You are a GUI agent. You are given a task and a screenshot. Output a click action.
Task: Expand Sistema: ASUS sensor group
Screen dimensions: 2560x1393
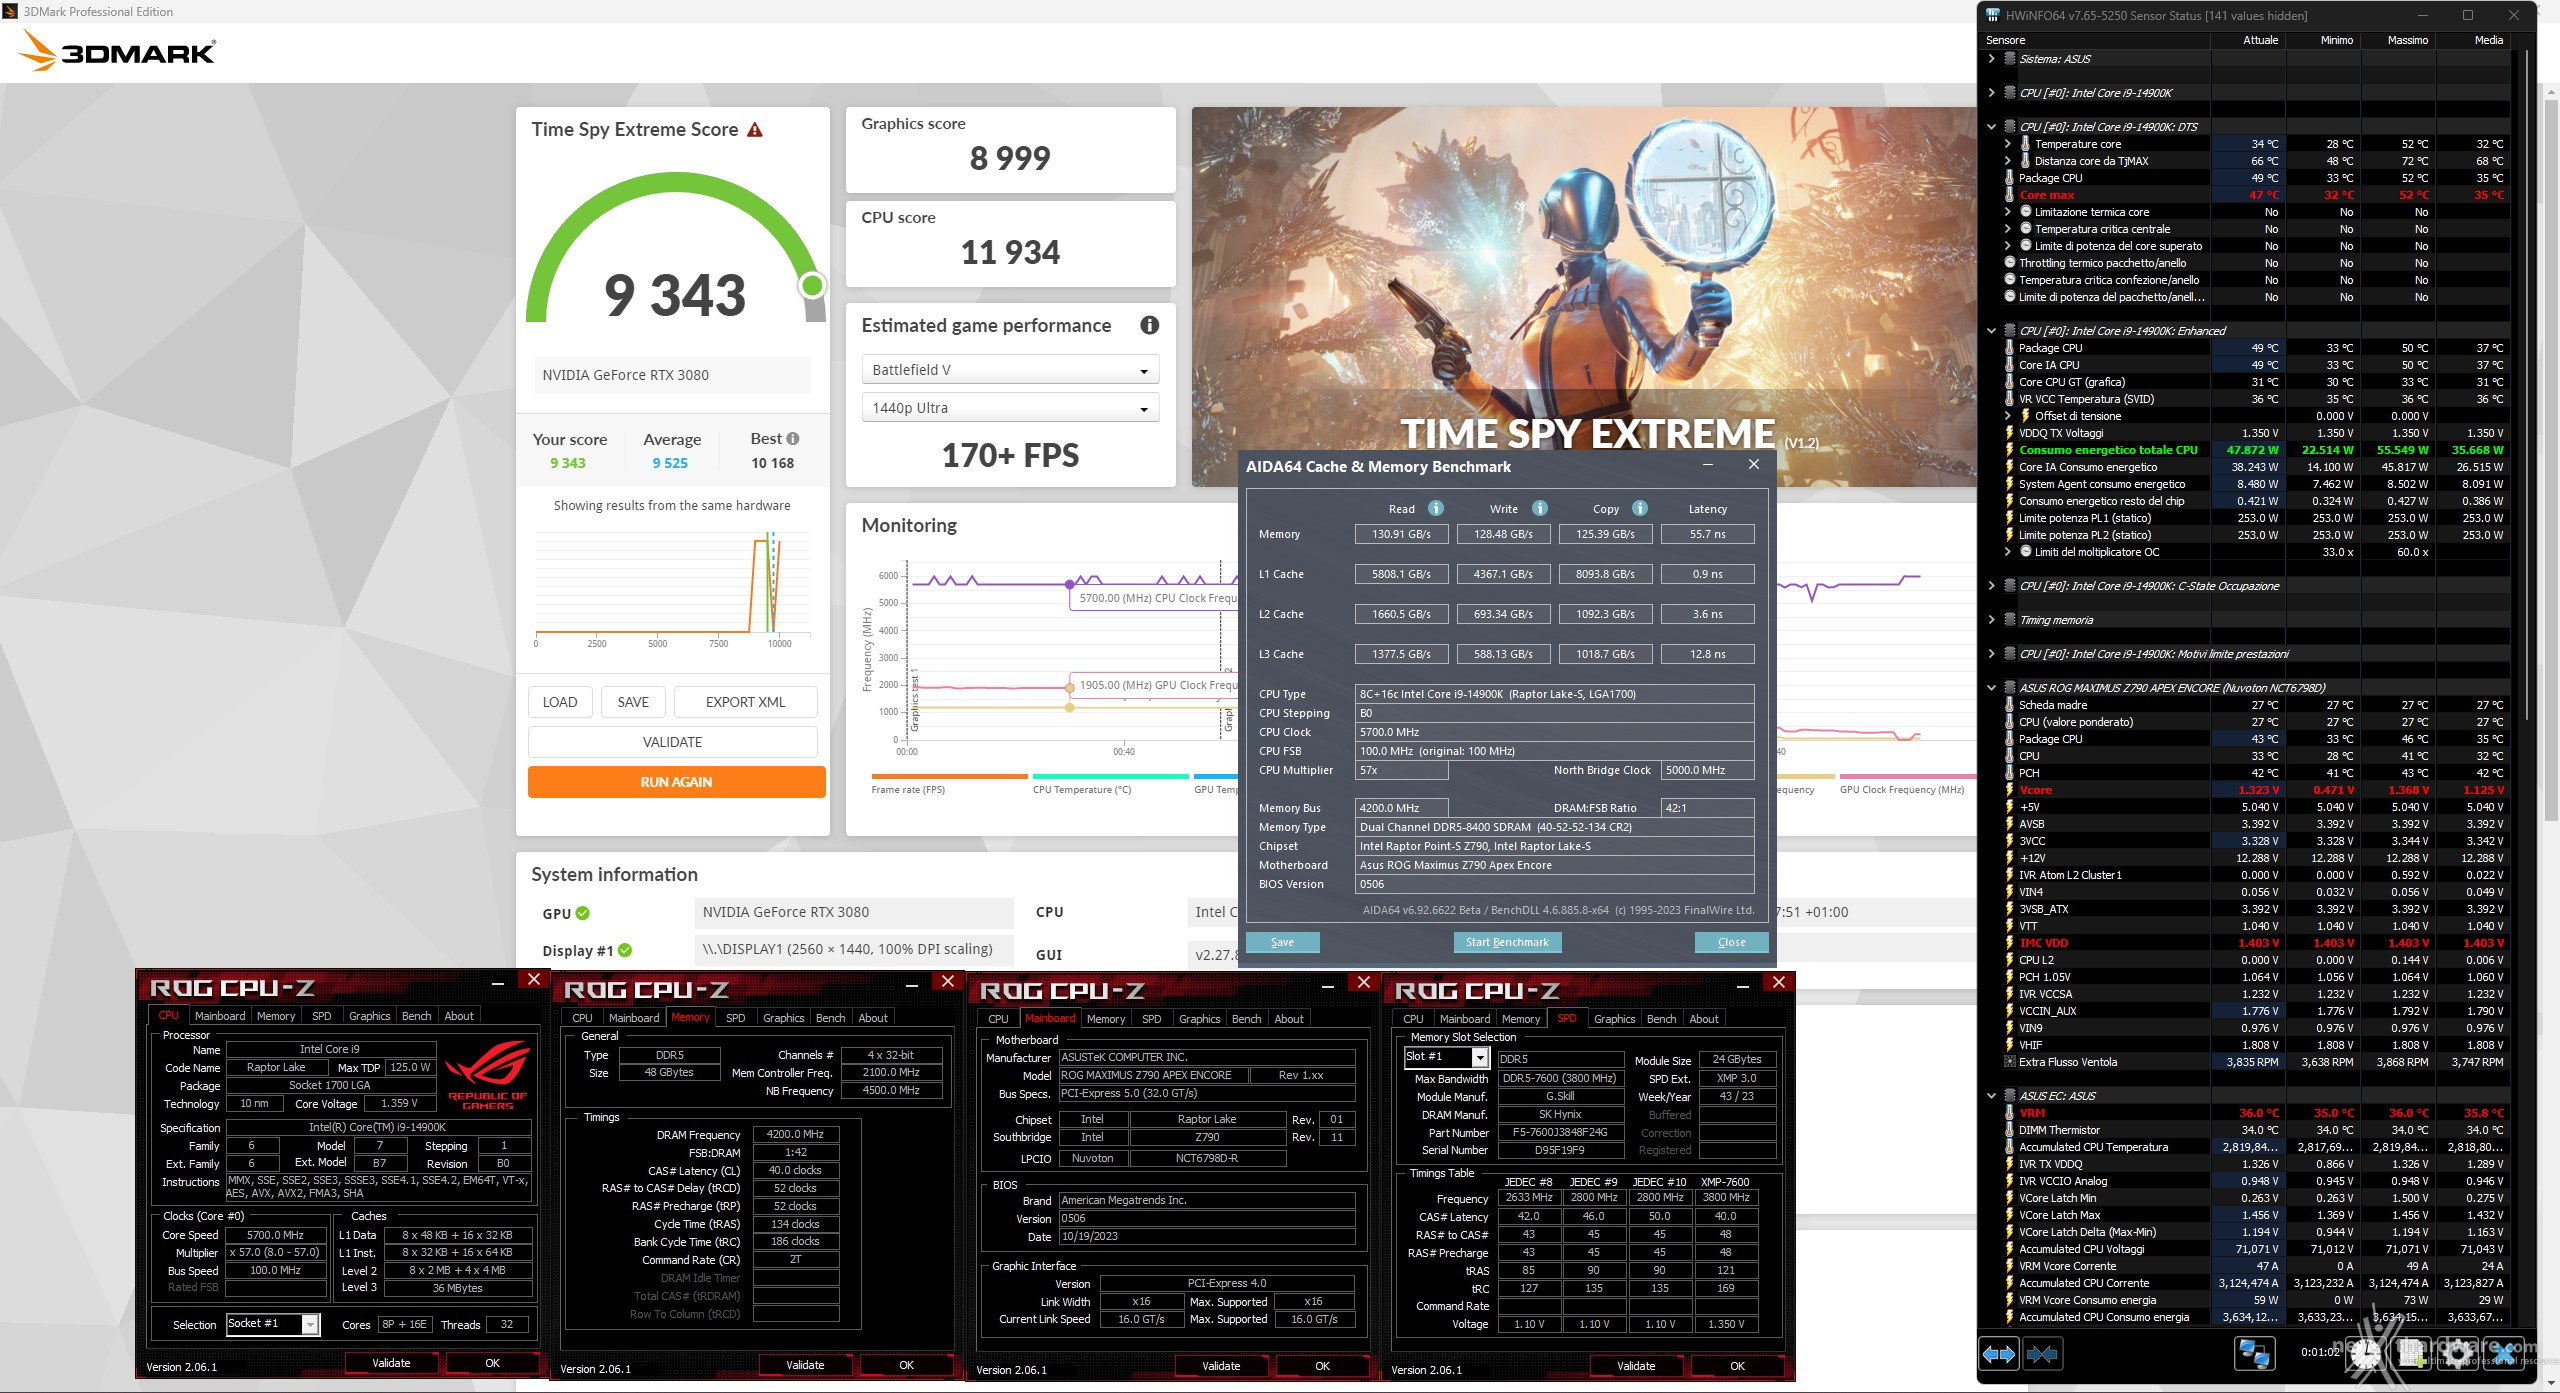[1992, 59]
